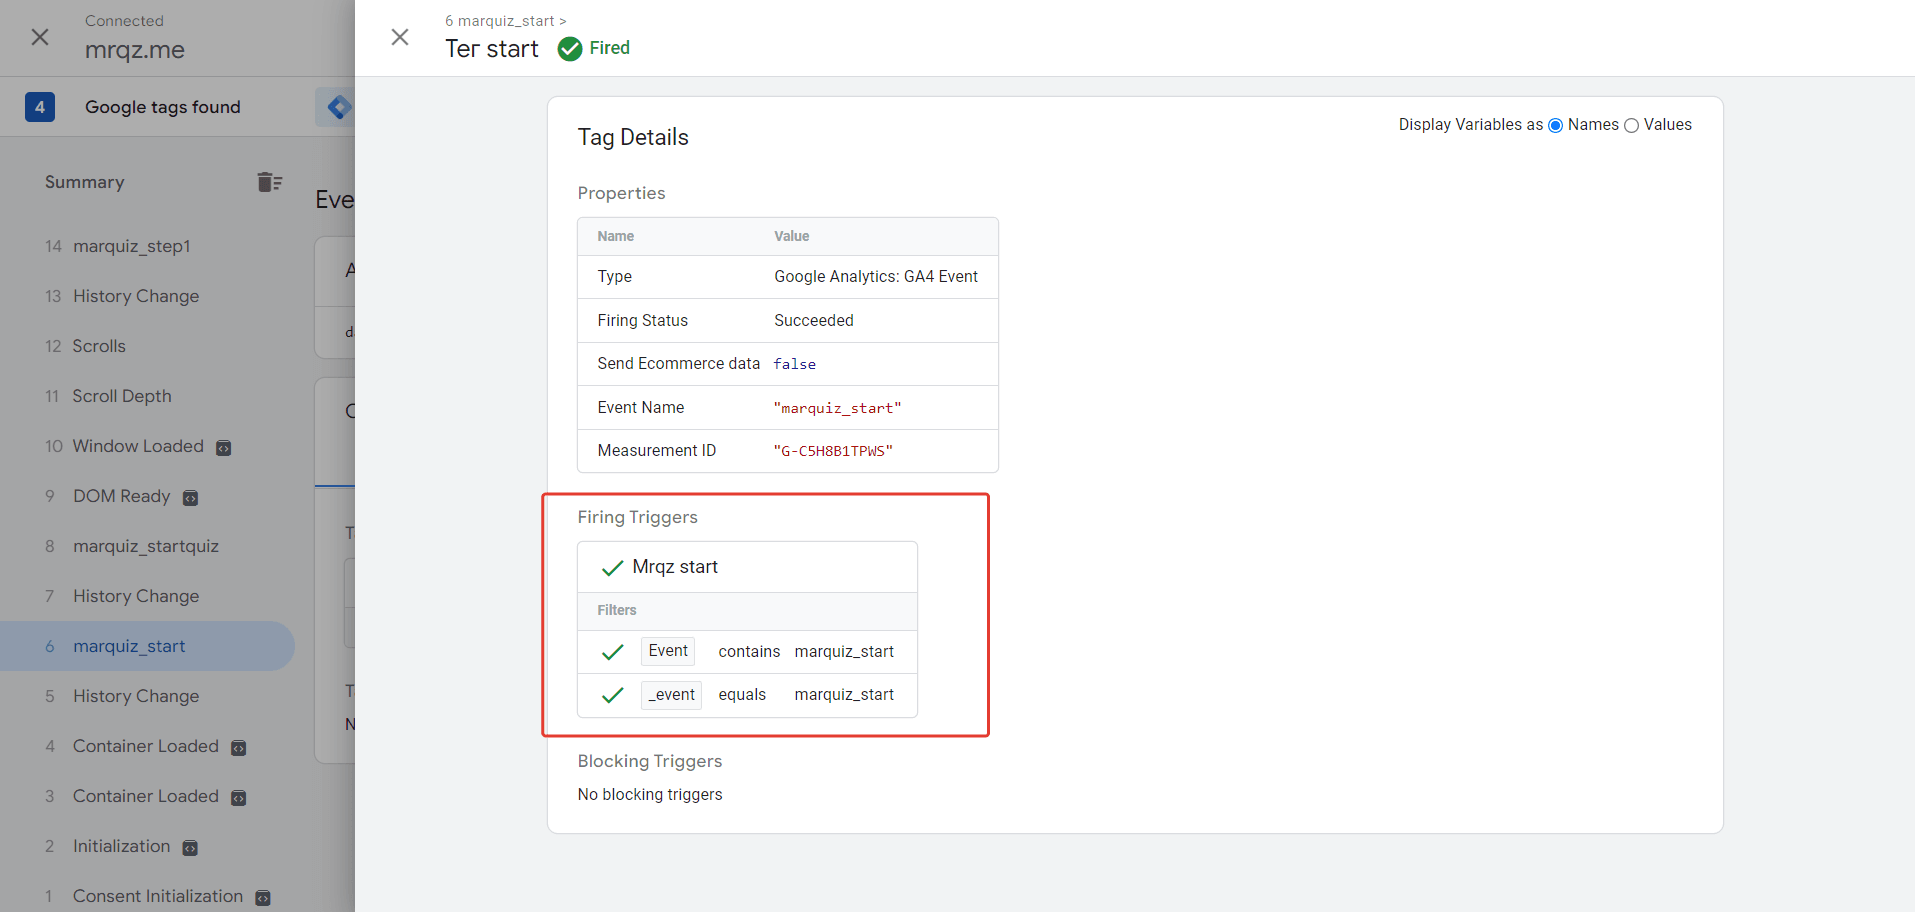Click the Google tag diamond icon
This screenshot has height=912, width=1915.
(x=338, y=107)
